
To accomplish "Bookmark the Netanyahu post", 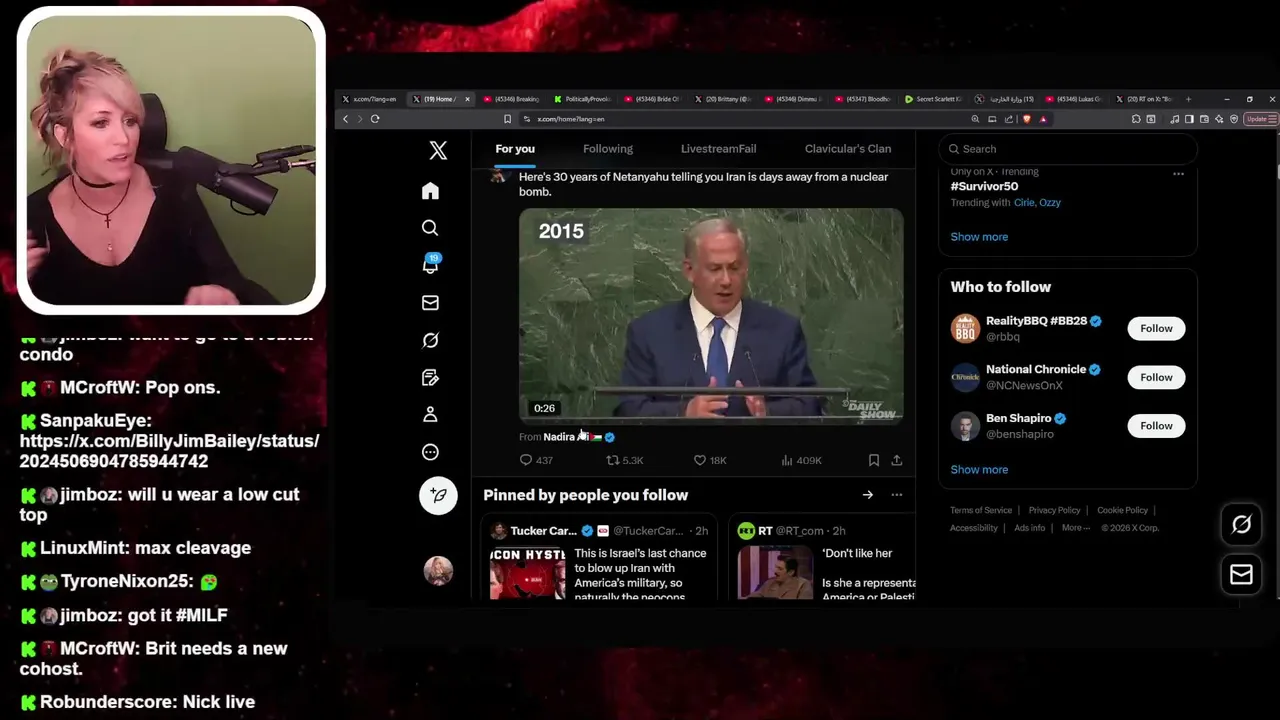I will pyautogui.click(x=873, y=460).
